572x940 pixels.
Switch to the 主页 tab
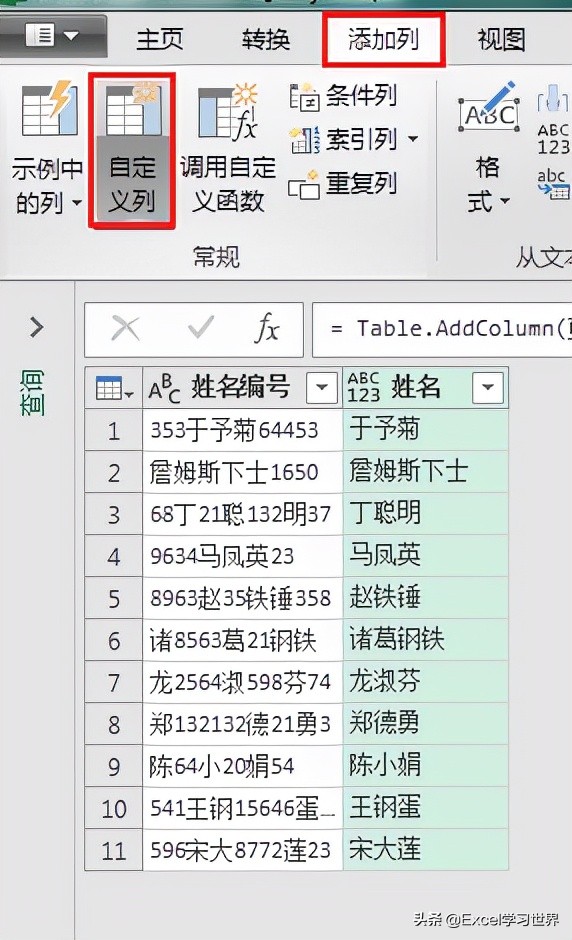[159, 40]
